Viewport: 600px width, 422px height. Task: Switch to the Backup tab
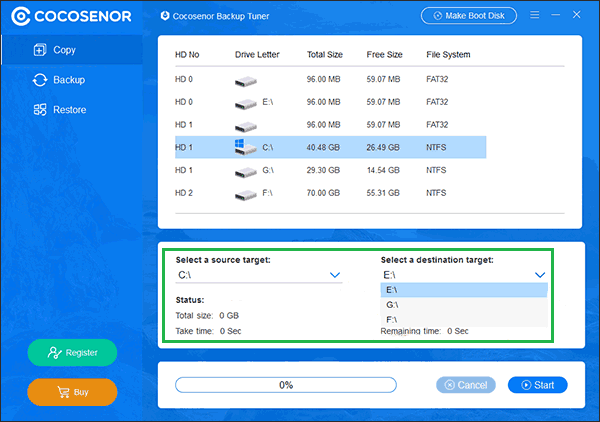pos(68,80)
